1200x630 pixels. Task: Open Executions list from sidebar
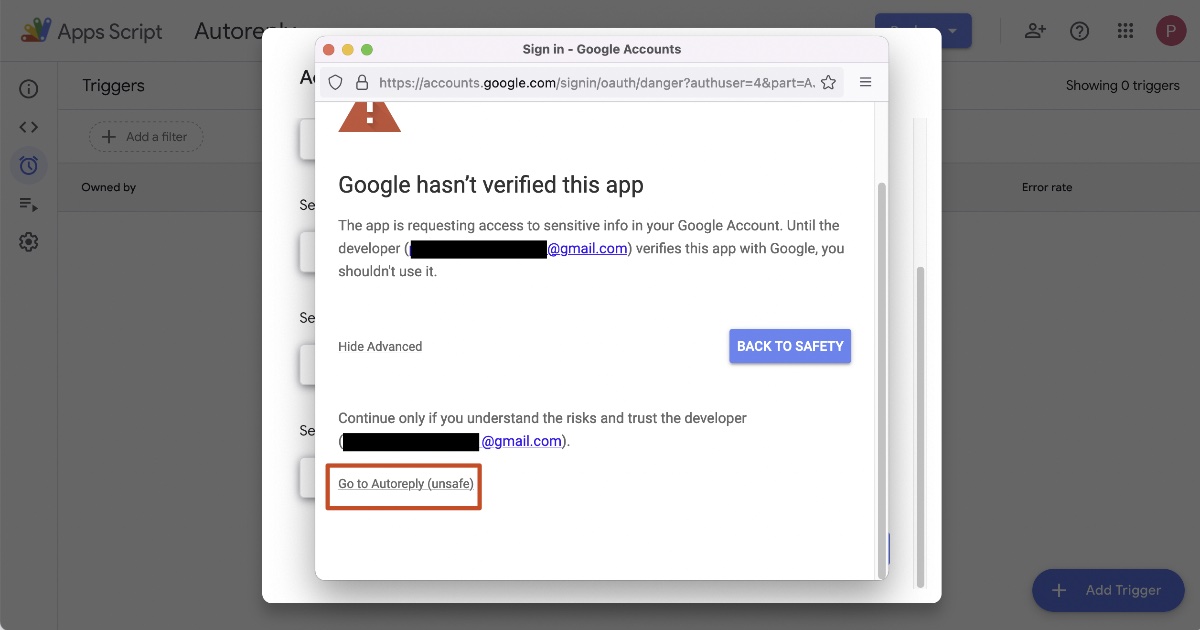28,204
